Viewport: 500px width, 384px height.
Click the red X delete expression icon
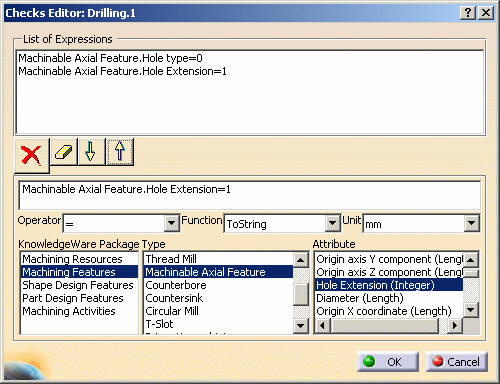32,156
